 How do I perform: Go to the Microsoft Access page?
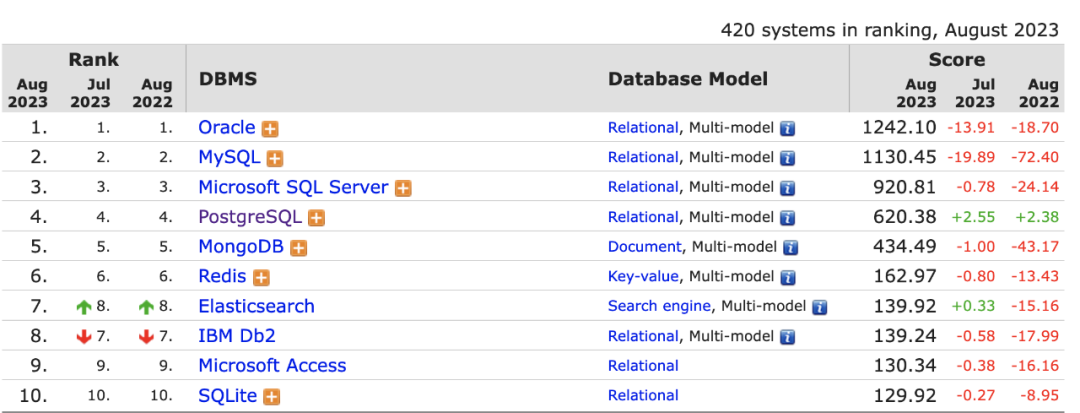(x=272, y=365)
